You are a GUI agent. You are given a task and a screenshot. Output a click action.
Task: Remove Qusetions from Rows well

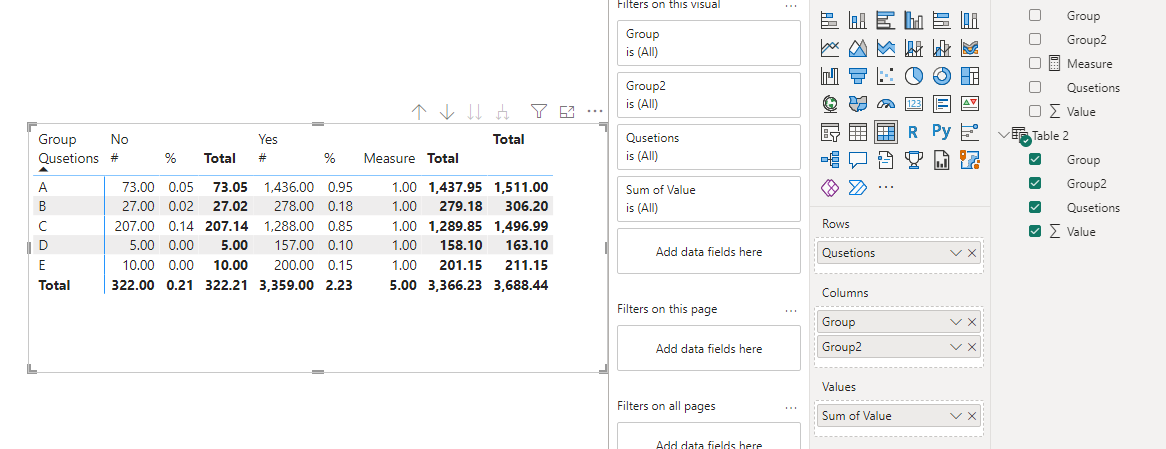[x=972, y=253]
